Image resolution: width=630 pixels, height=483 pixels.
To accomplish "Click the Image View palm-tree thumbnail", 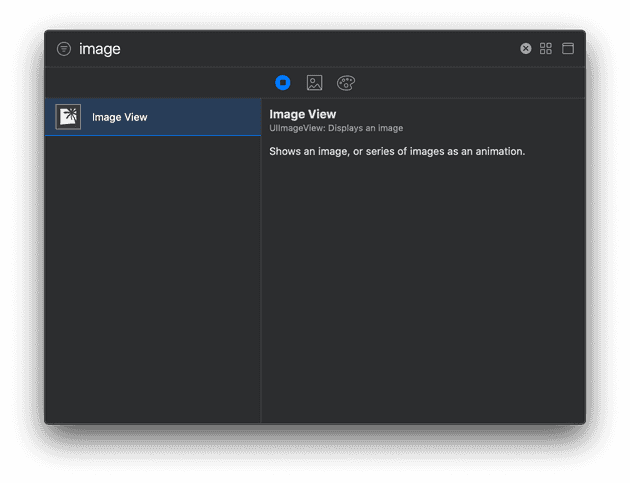I will pyautogui.click(x=68, y=117).
